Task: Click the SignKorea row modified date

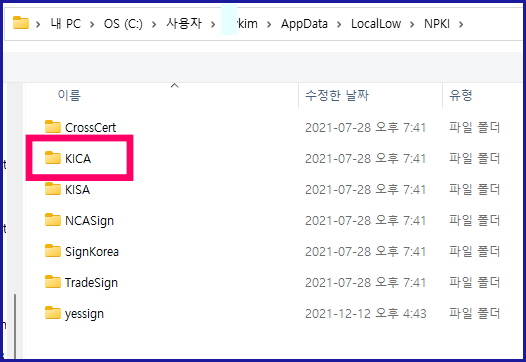Action: [365, 252]
